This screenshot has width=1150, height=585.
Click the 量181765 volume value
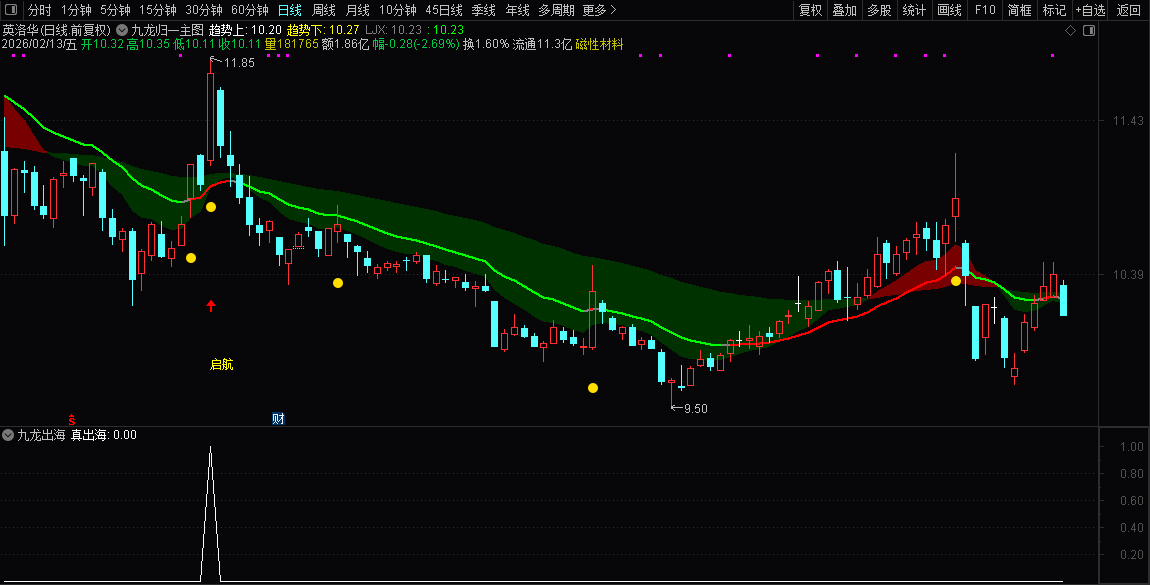tap(291, 44)
